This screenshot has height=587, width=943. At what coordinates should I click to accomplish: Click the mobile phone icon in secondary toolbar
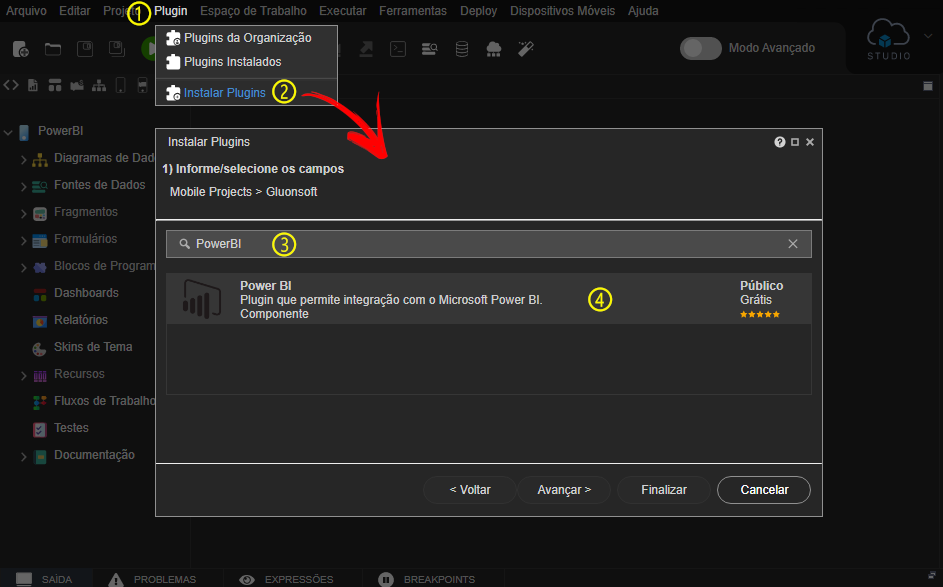coord(120,85)
